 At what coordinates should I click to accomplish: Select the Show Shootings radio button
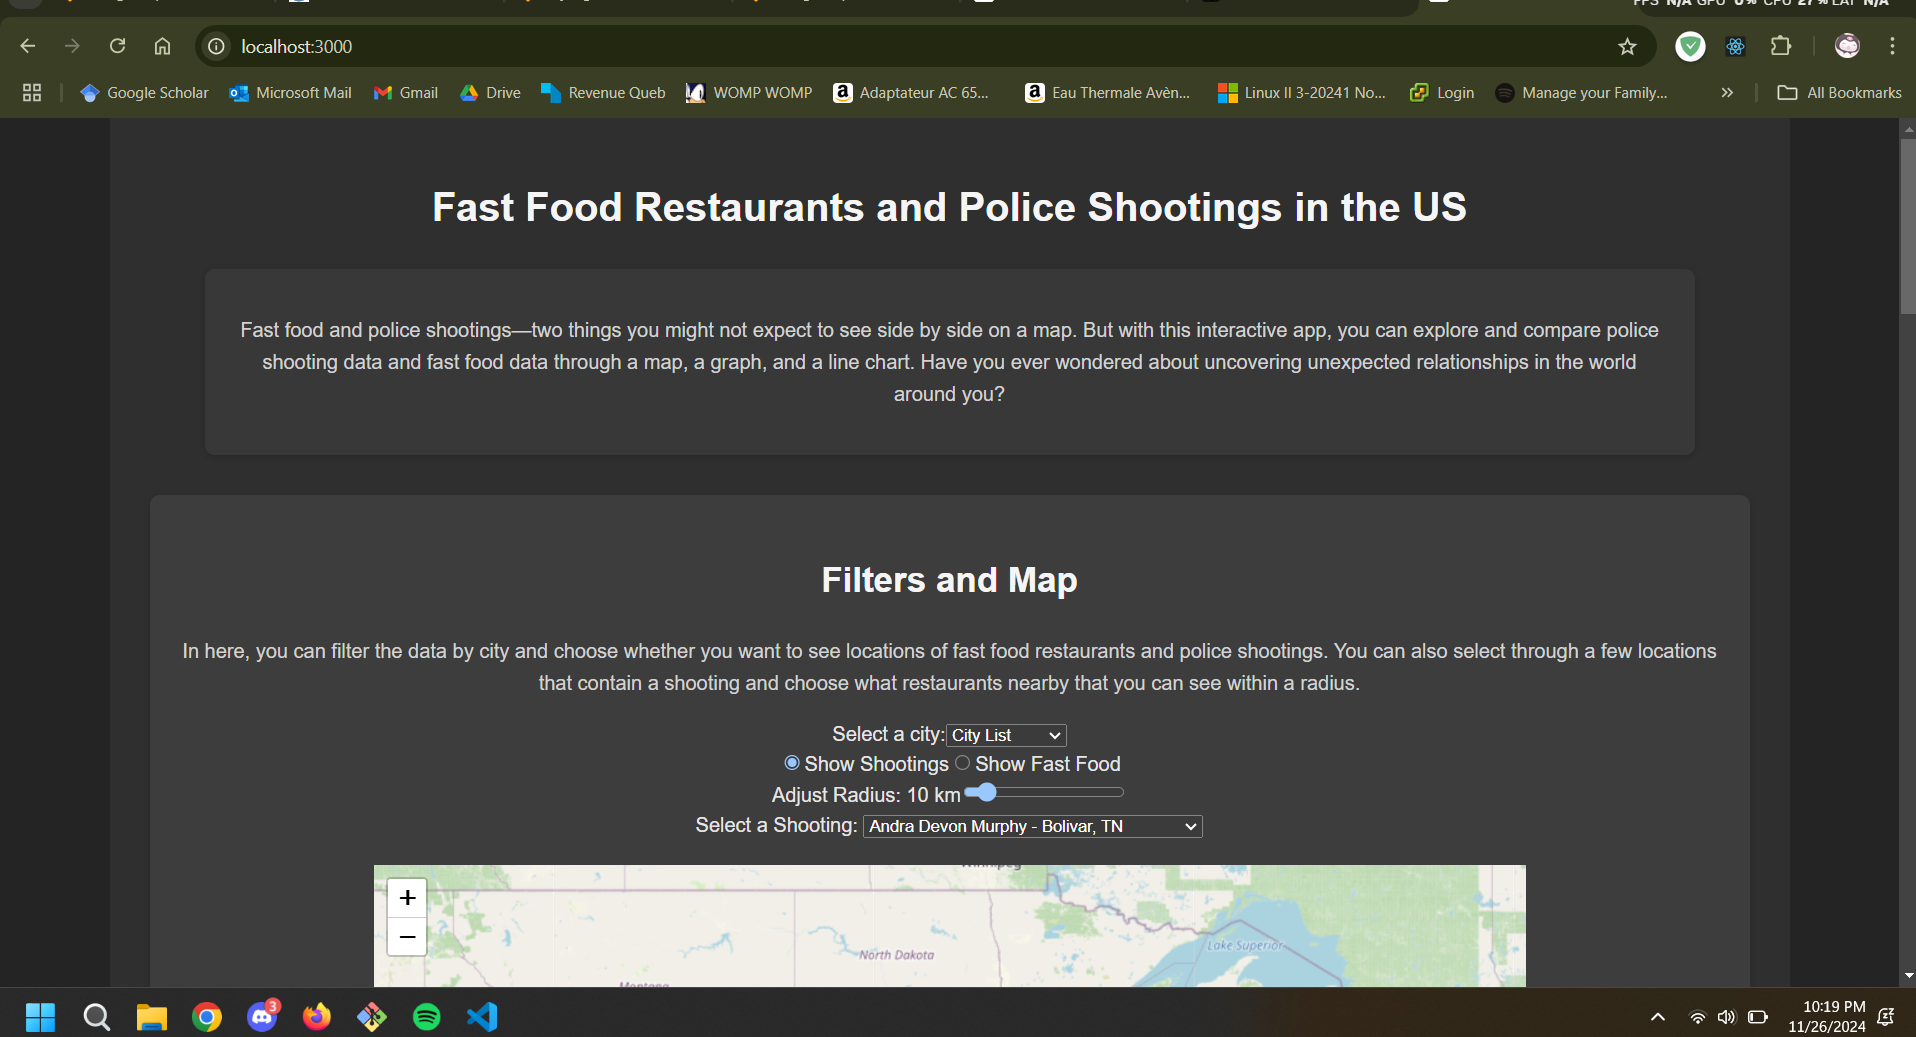pyautogui.click(x=792, y=763)
